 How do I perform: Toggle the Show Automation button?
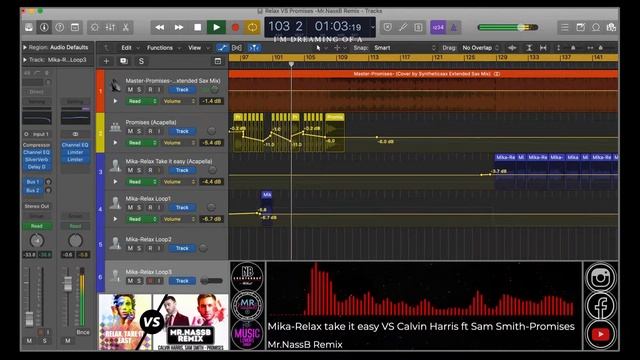click(x=222, y=48)
